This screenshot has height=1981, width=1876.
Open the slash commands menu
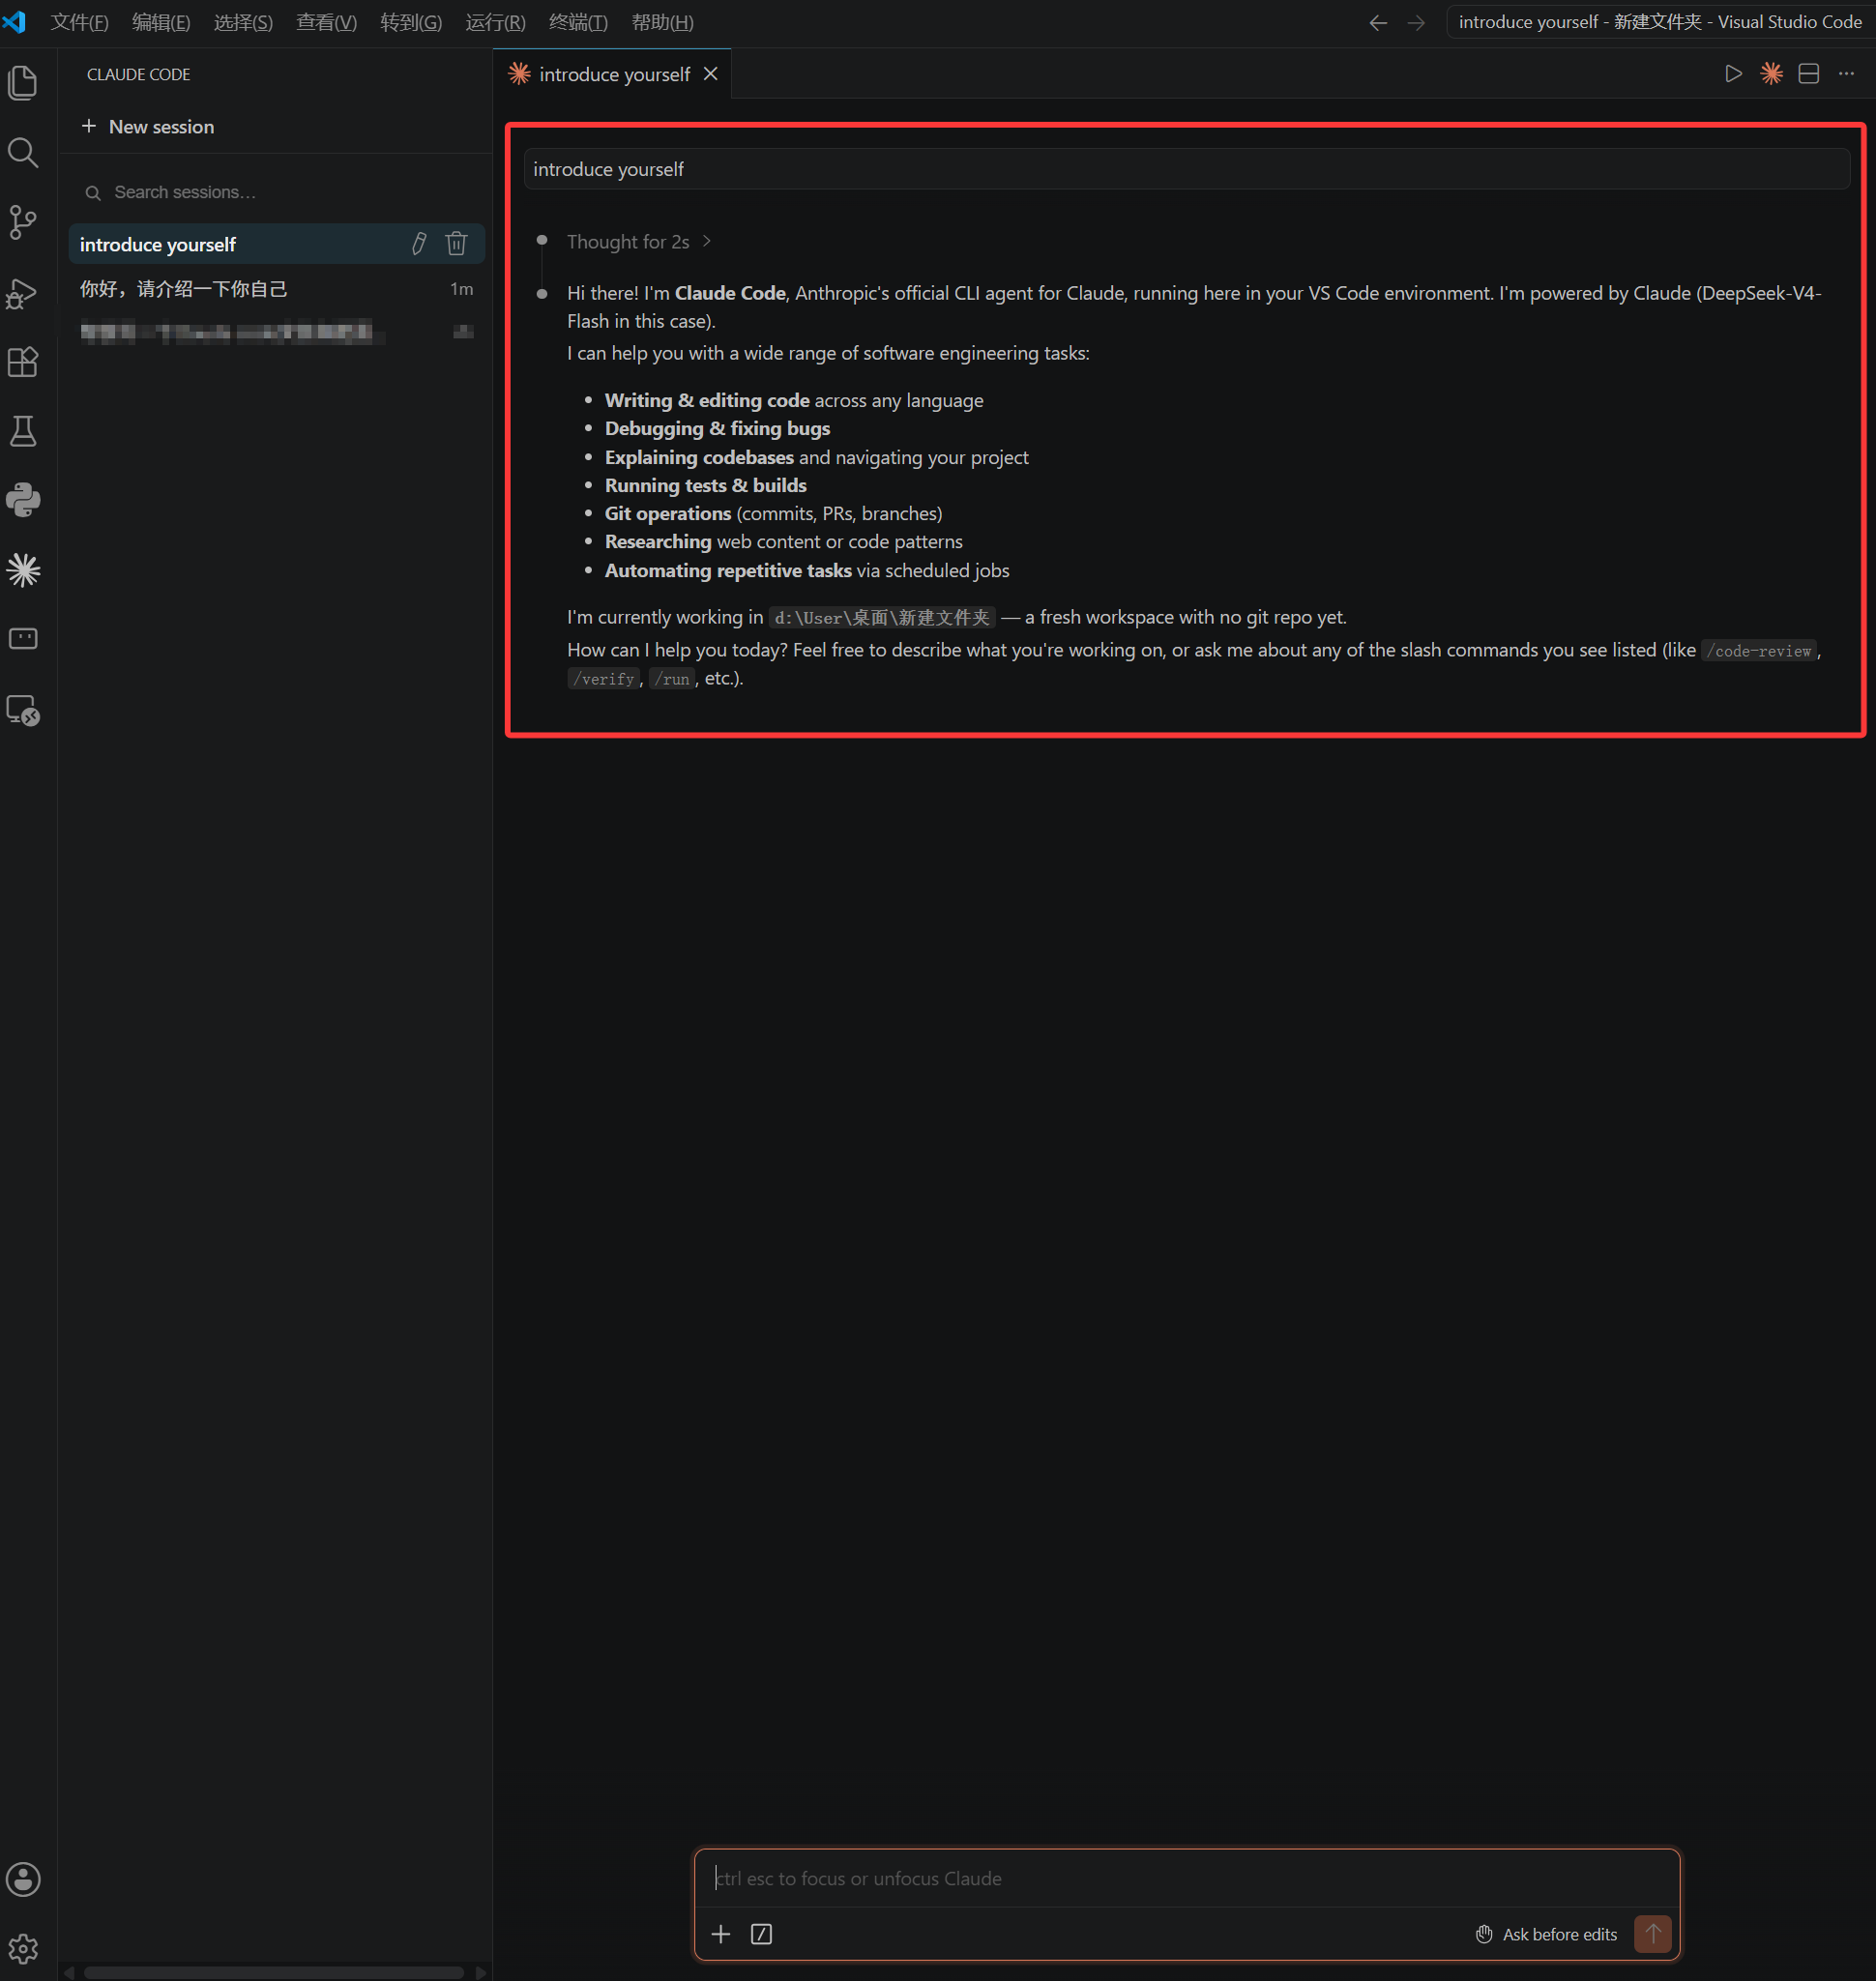click(x=761, y=1934)
